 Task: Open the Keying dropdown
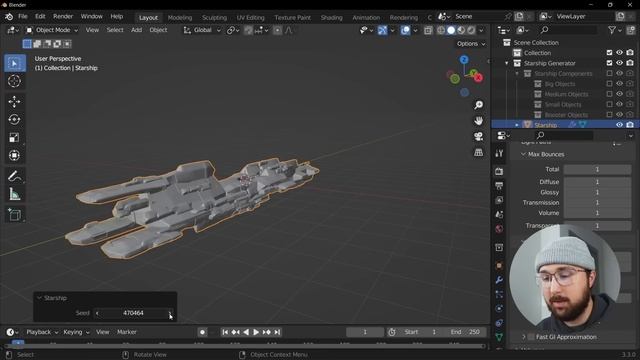[76, 332]
